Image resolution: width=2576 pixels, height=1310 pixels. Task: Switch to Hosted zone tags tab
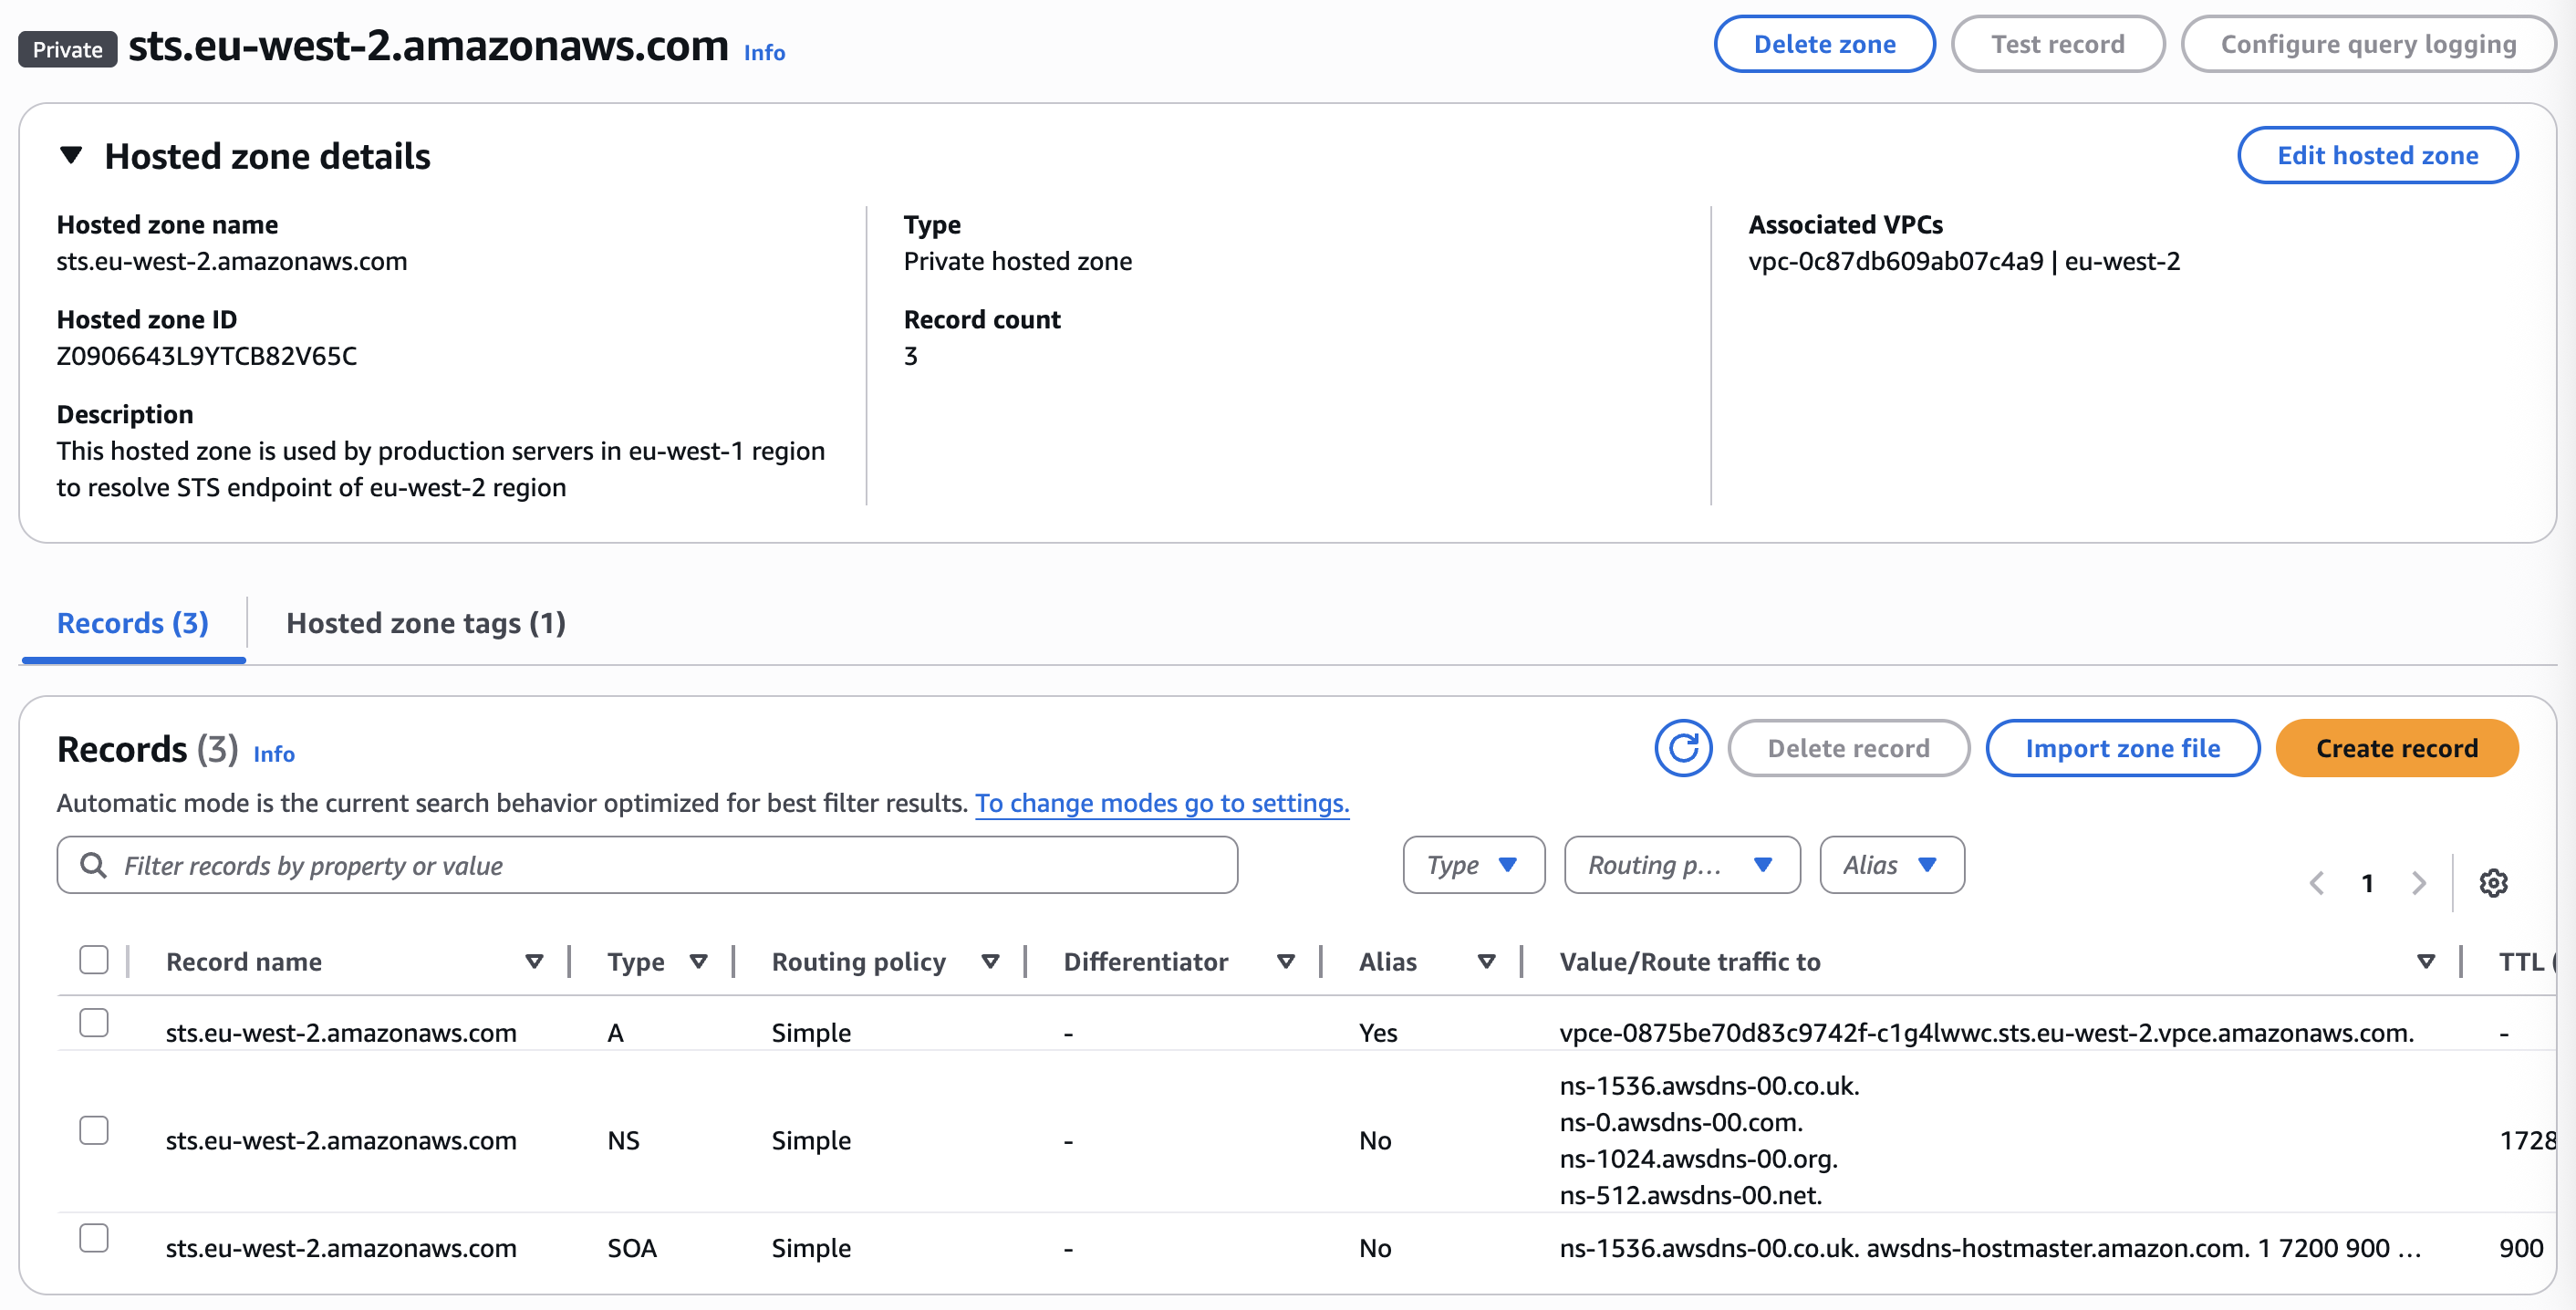[426, 623]
